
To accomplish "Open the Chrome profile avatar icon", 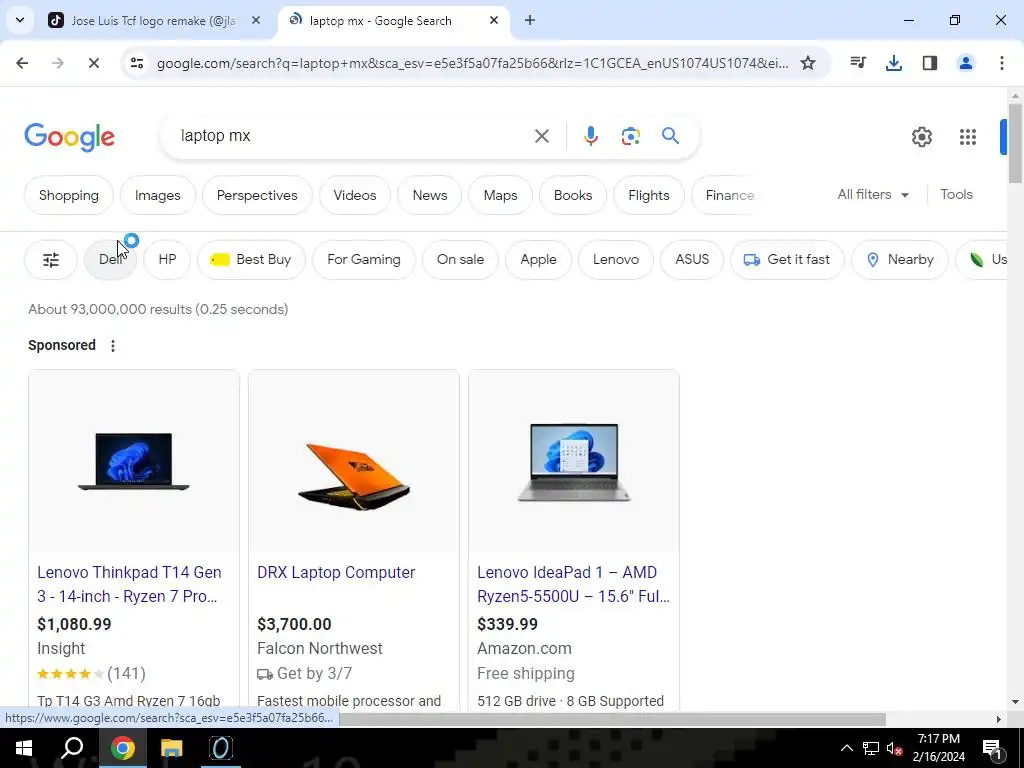I will coord(966,63).
